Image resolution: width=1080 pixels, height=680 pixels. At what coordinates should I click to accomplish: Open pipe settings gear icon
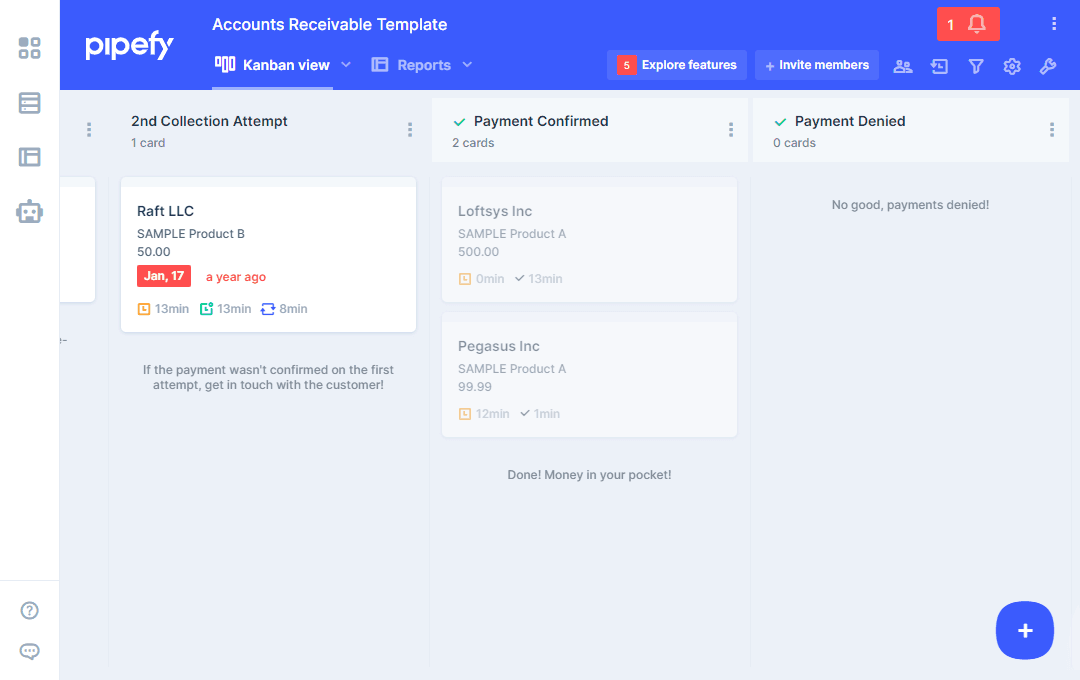point(1012,66)
